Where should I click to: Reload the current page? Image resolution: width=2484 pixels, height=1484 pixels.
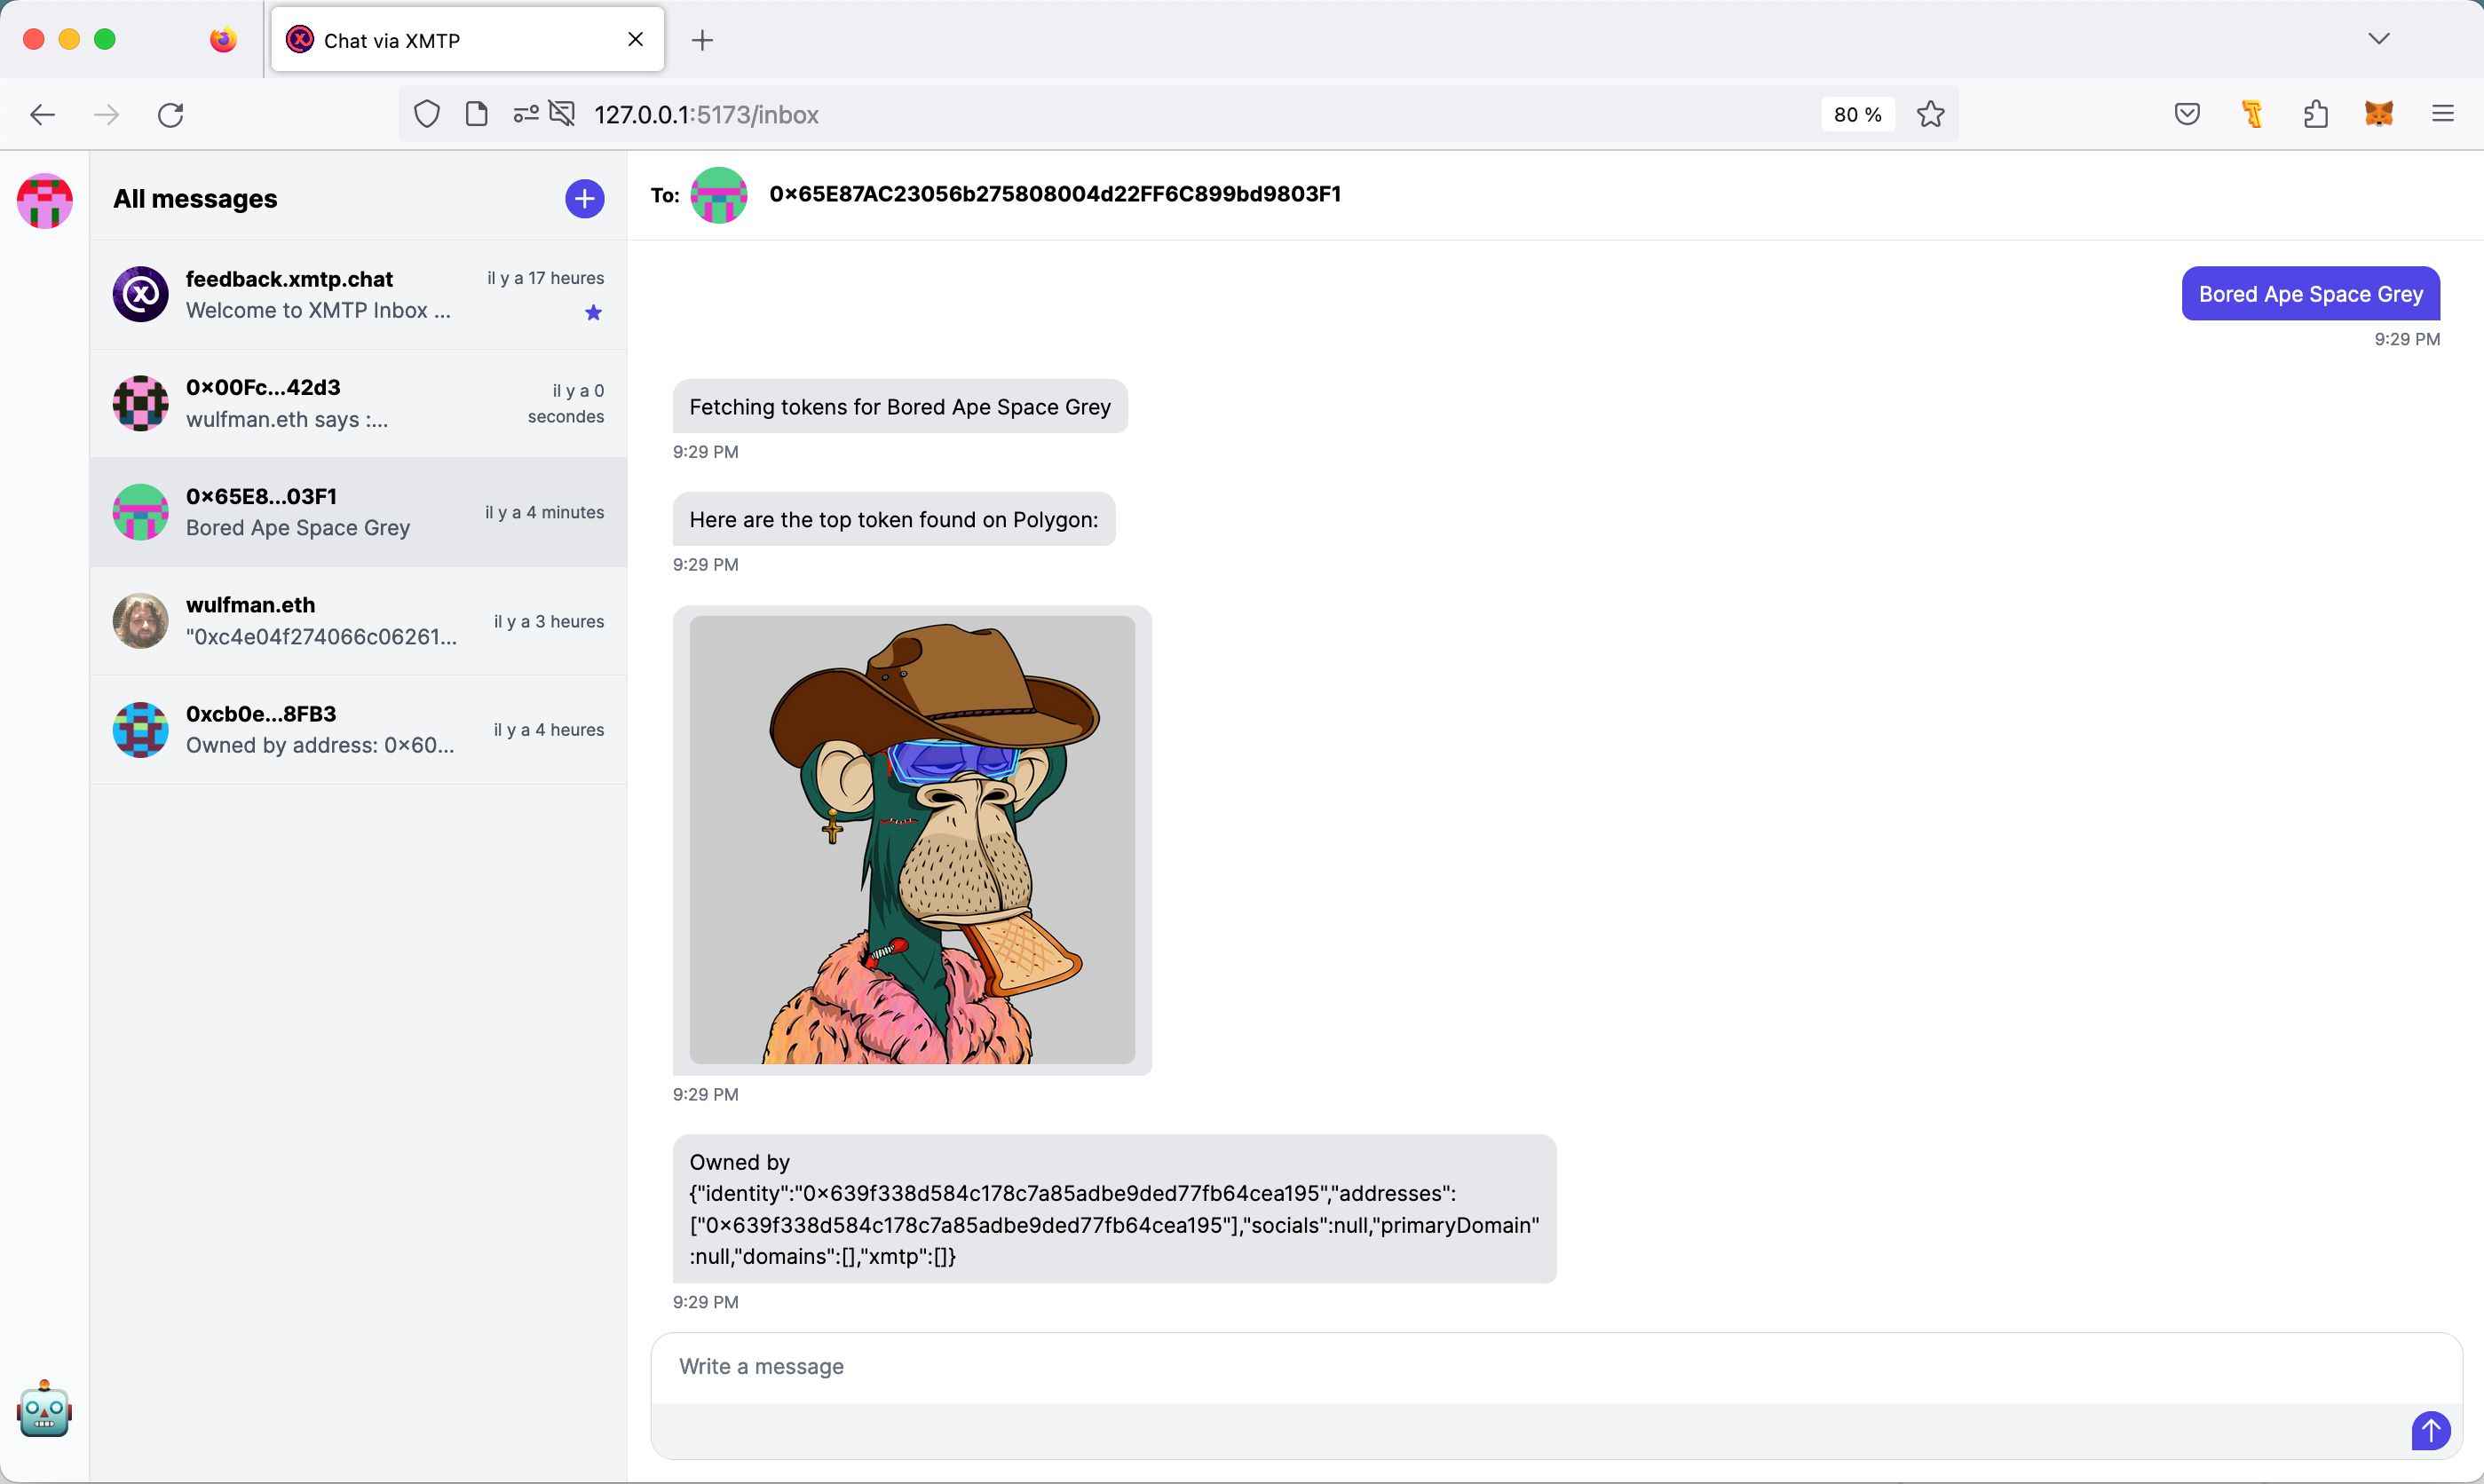tap(171, 115)
